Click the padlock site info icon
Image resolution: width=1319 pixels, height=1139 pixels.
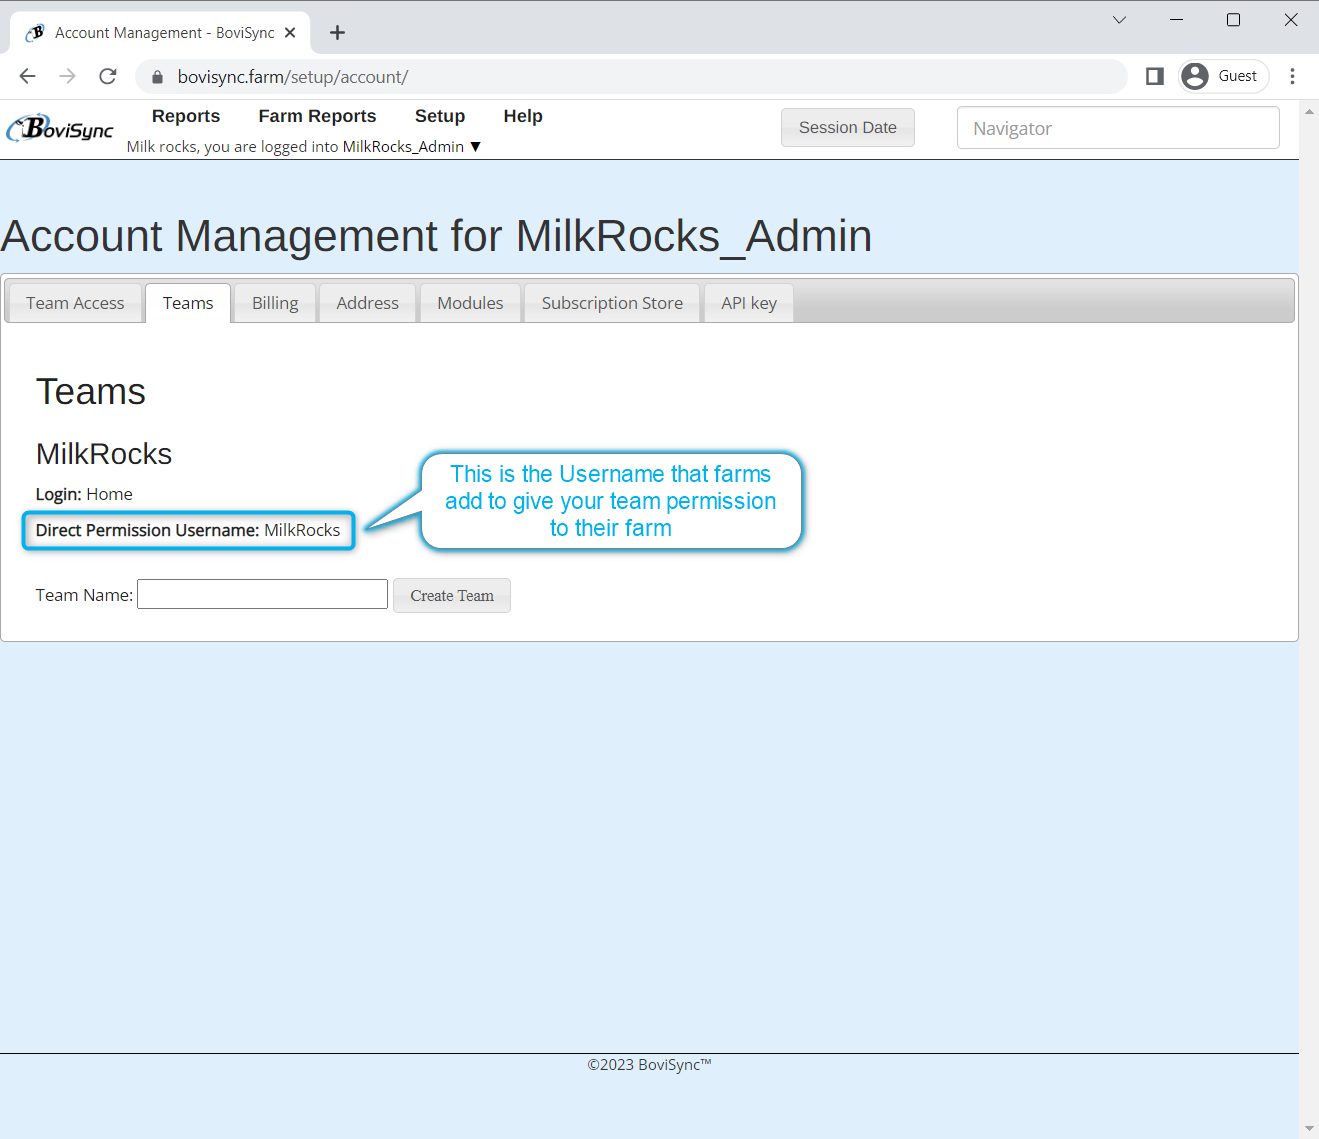[157, 77]
